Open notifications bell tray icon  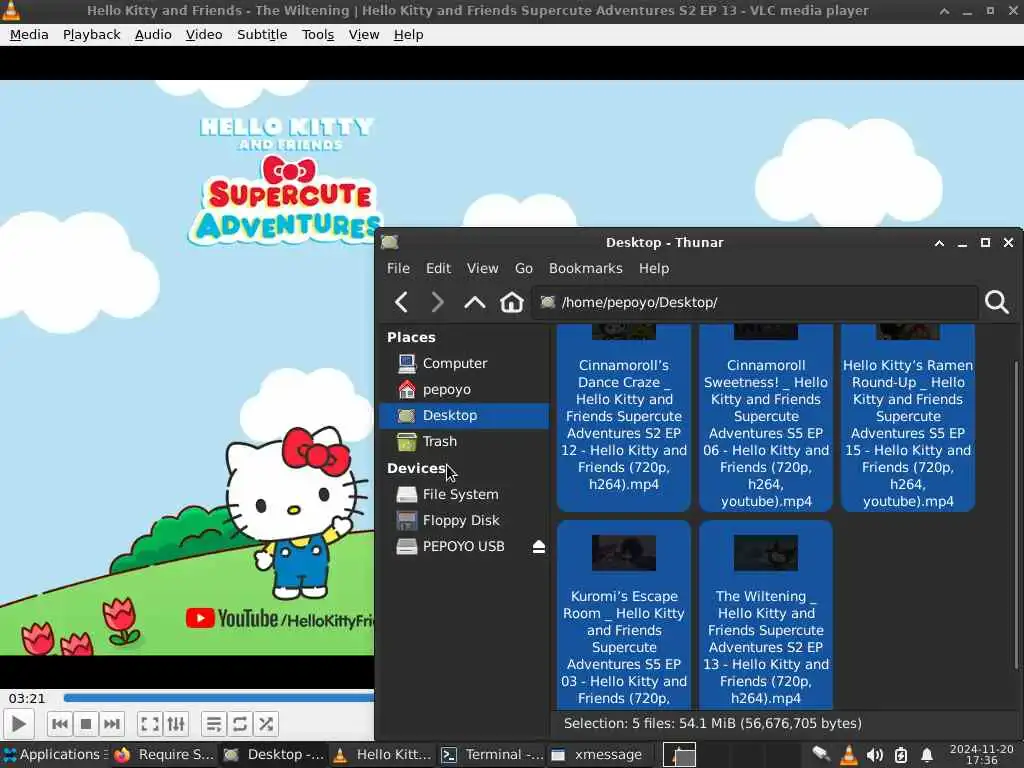pyautogui.click(x=926, y=755)
